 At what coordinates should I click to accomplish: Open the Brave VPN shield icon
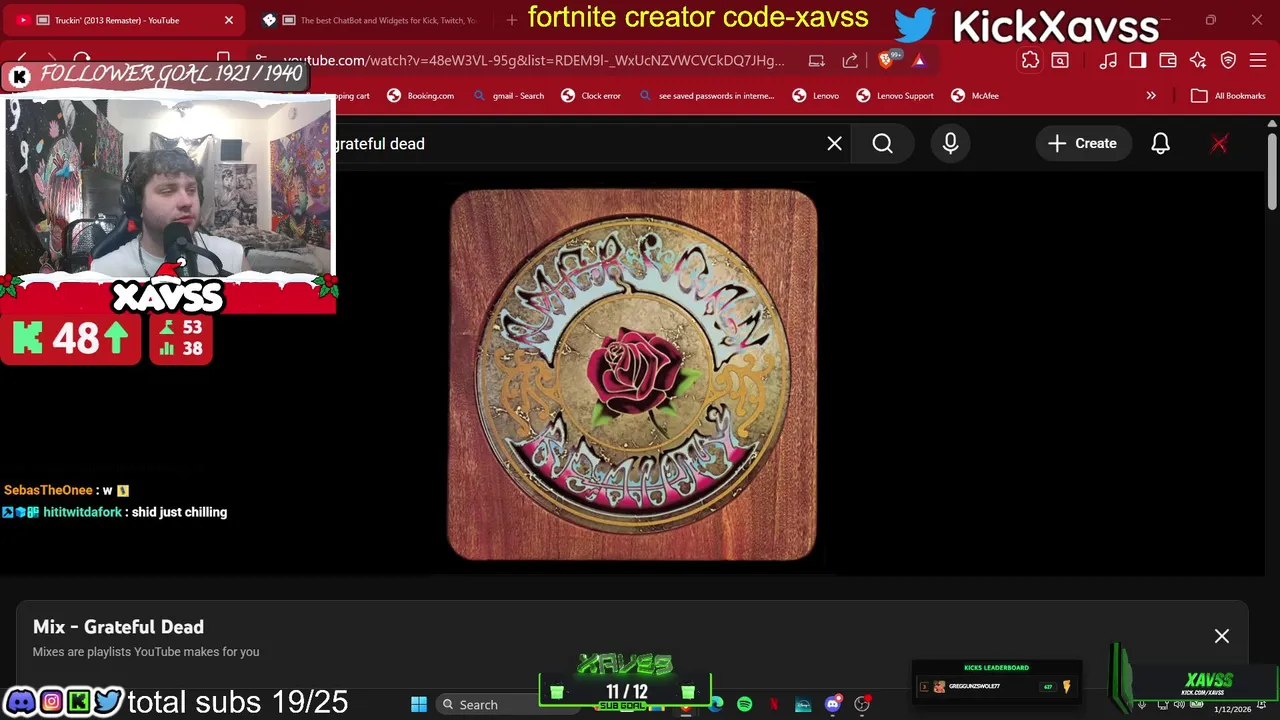tap(1228, 61)
